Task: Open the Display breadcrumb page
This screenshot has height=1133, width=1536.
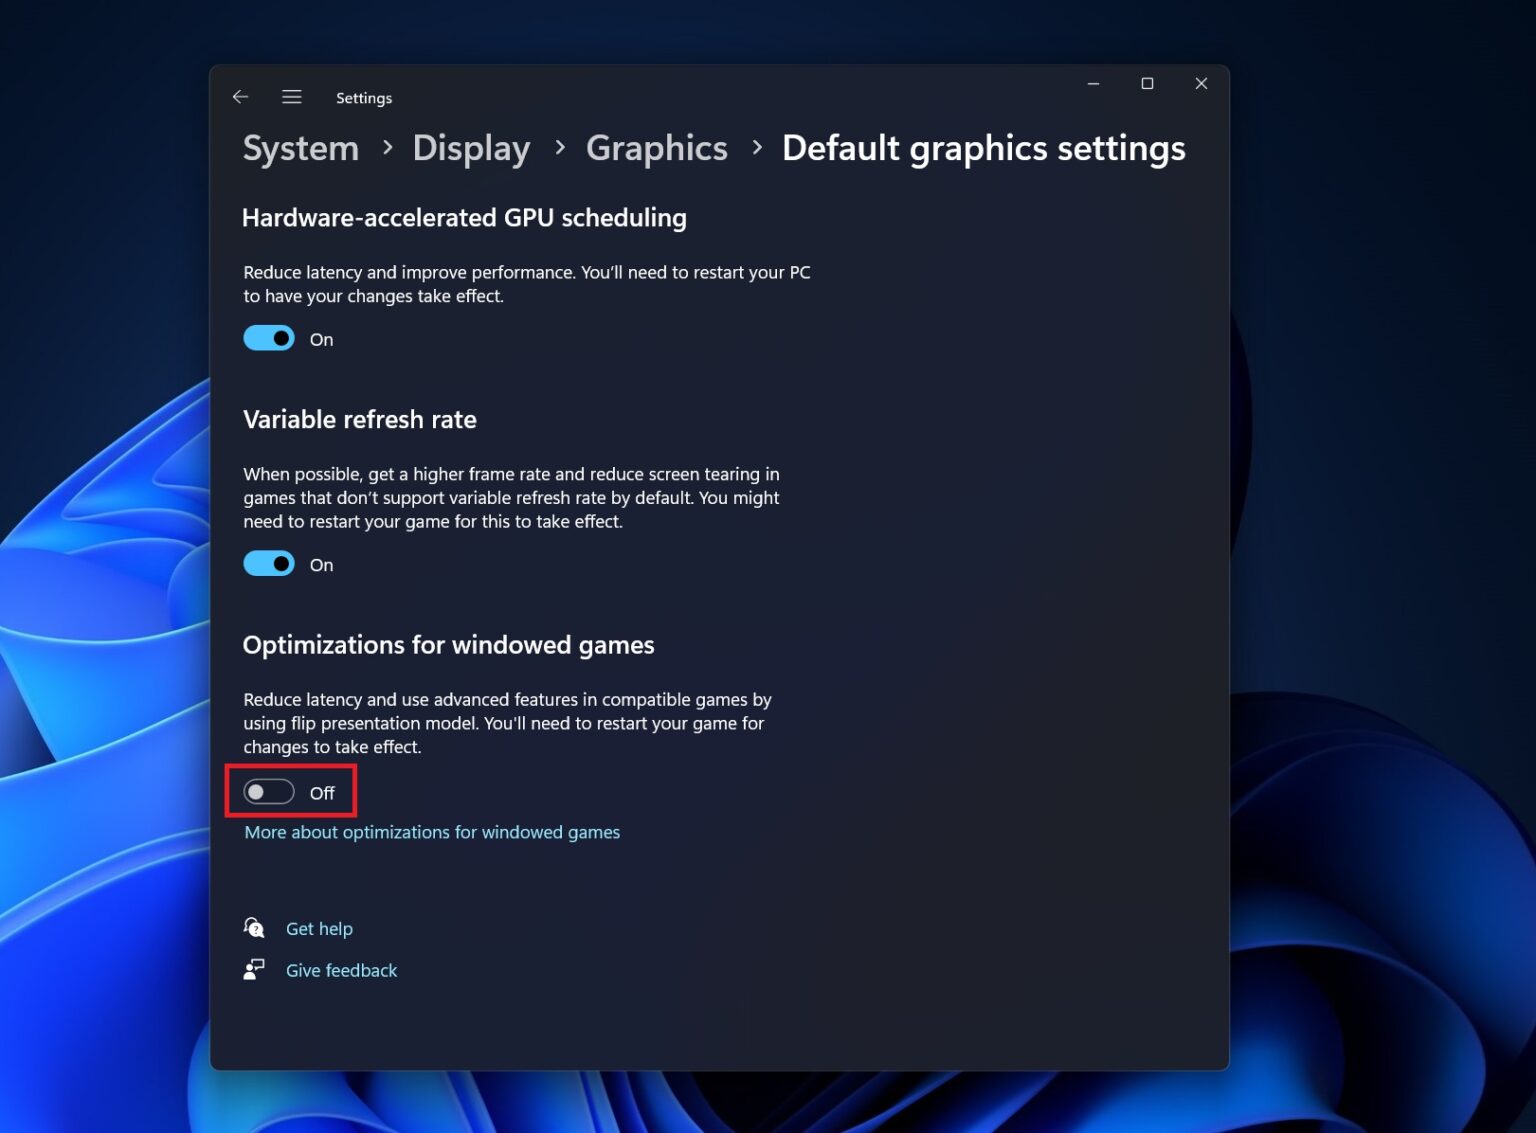Action: click(x=471, y=147)
